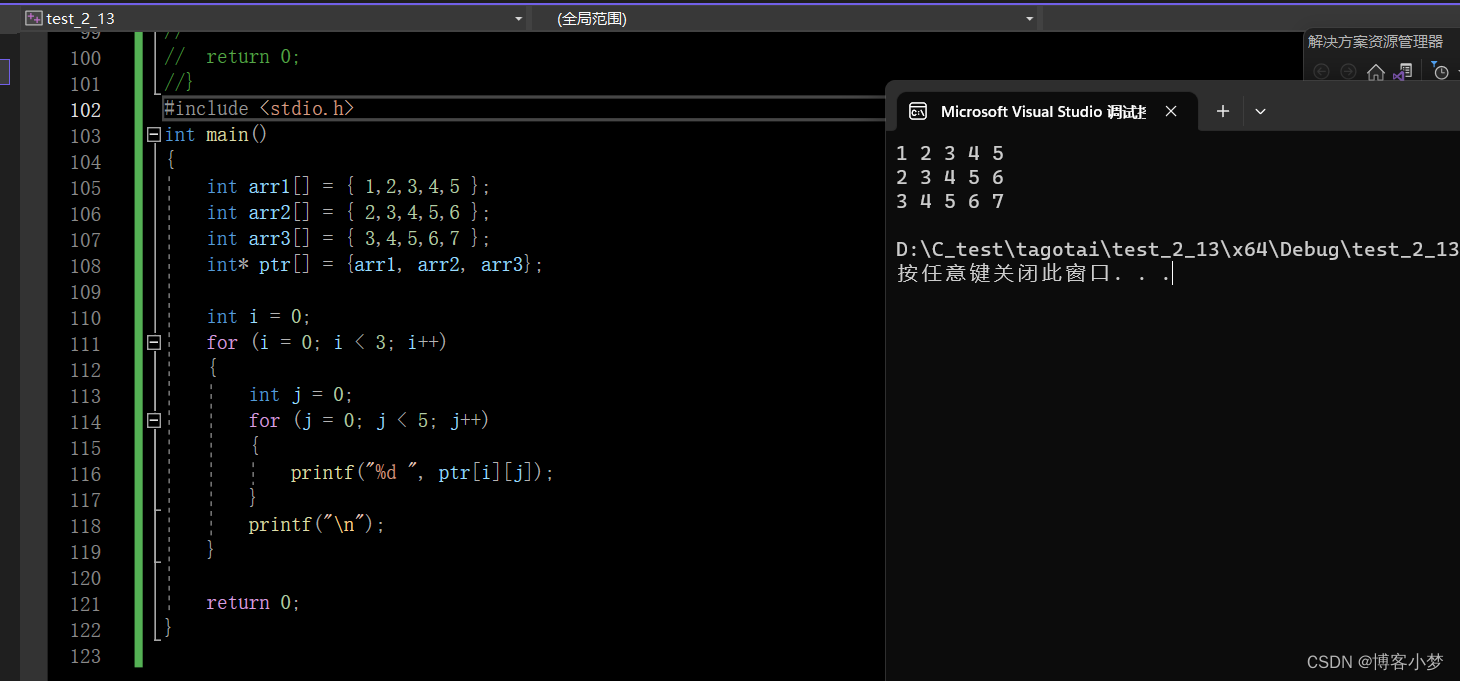The image size is (1460, 681).
Task: Click the #include <stdio.h> line
Action: point(259,108)
